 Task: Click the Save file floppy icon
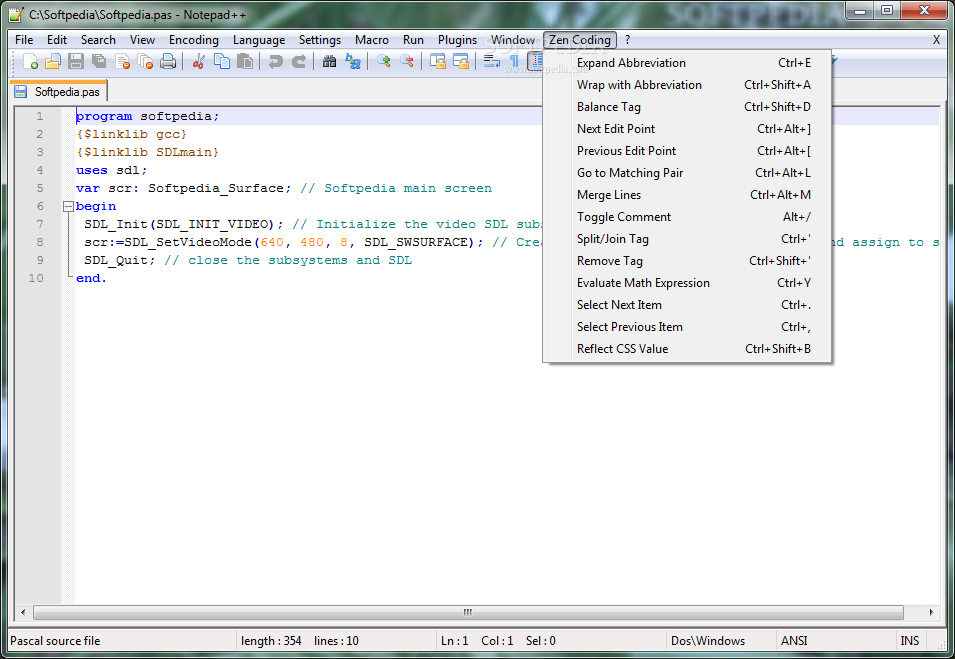point(76,62)
